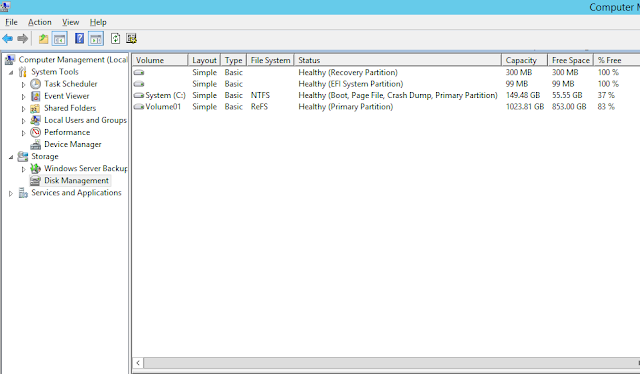This screenshot has width=640, height=374.
Task: Click the Windows Server Backup icon
Action: click(36, 168)
